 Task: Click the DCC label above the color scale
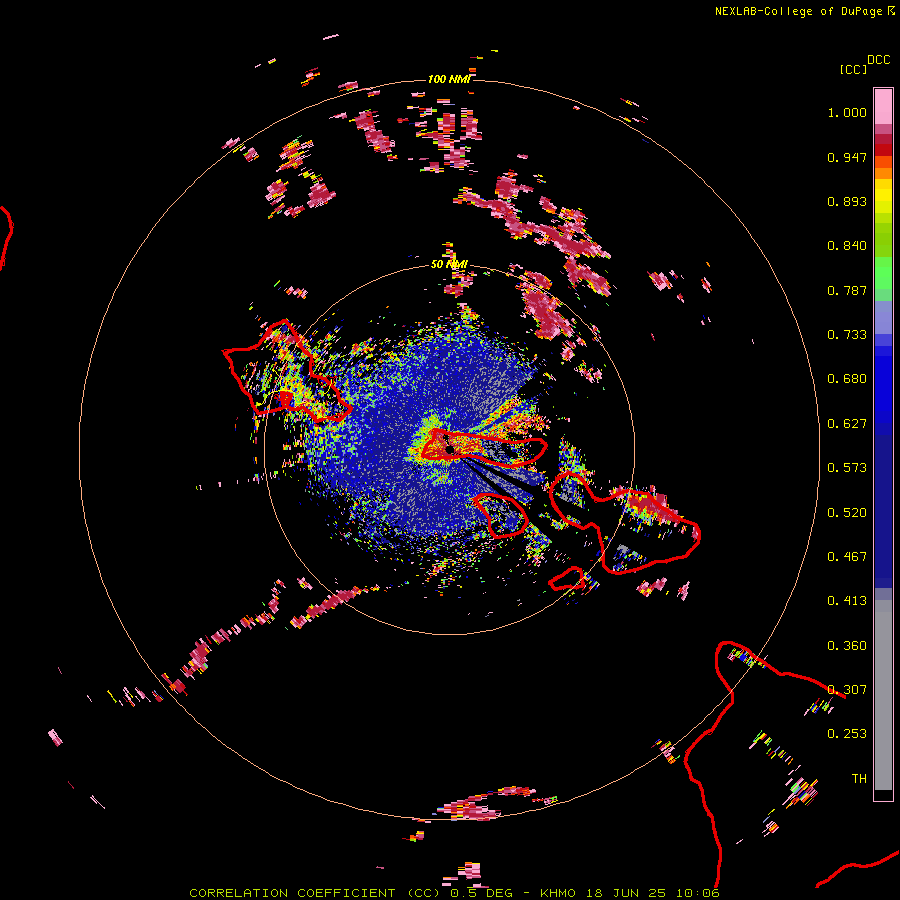(x=879, y=60)
